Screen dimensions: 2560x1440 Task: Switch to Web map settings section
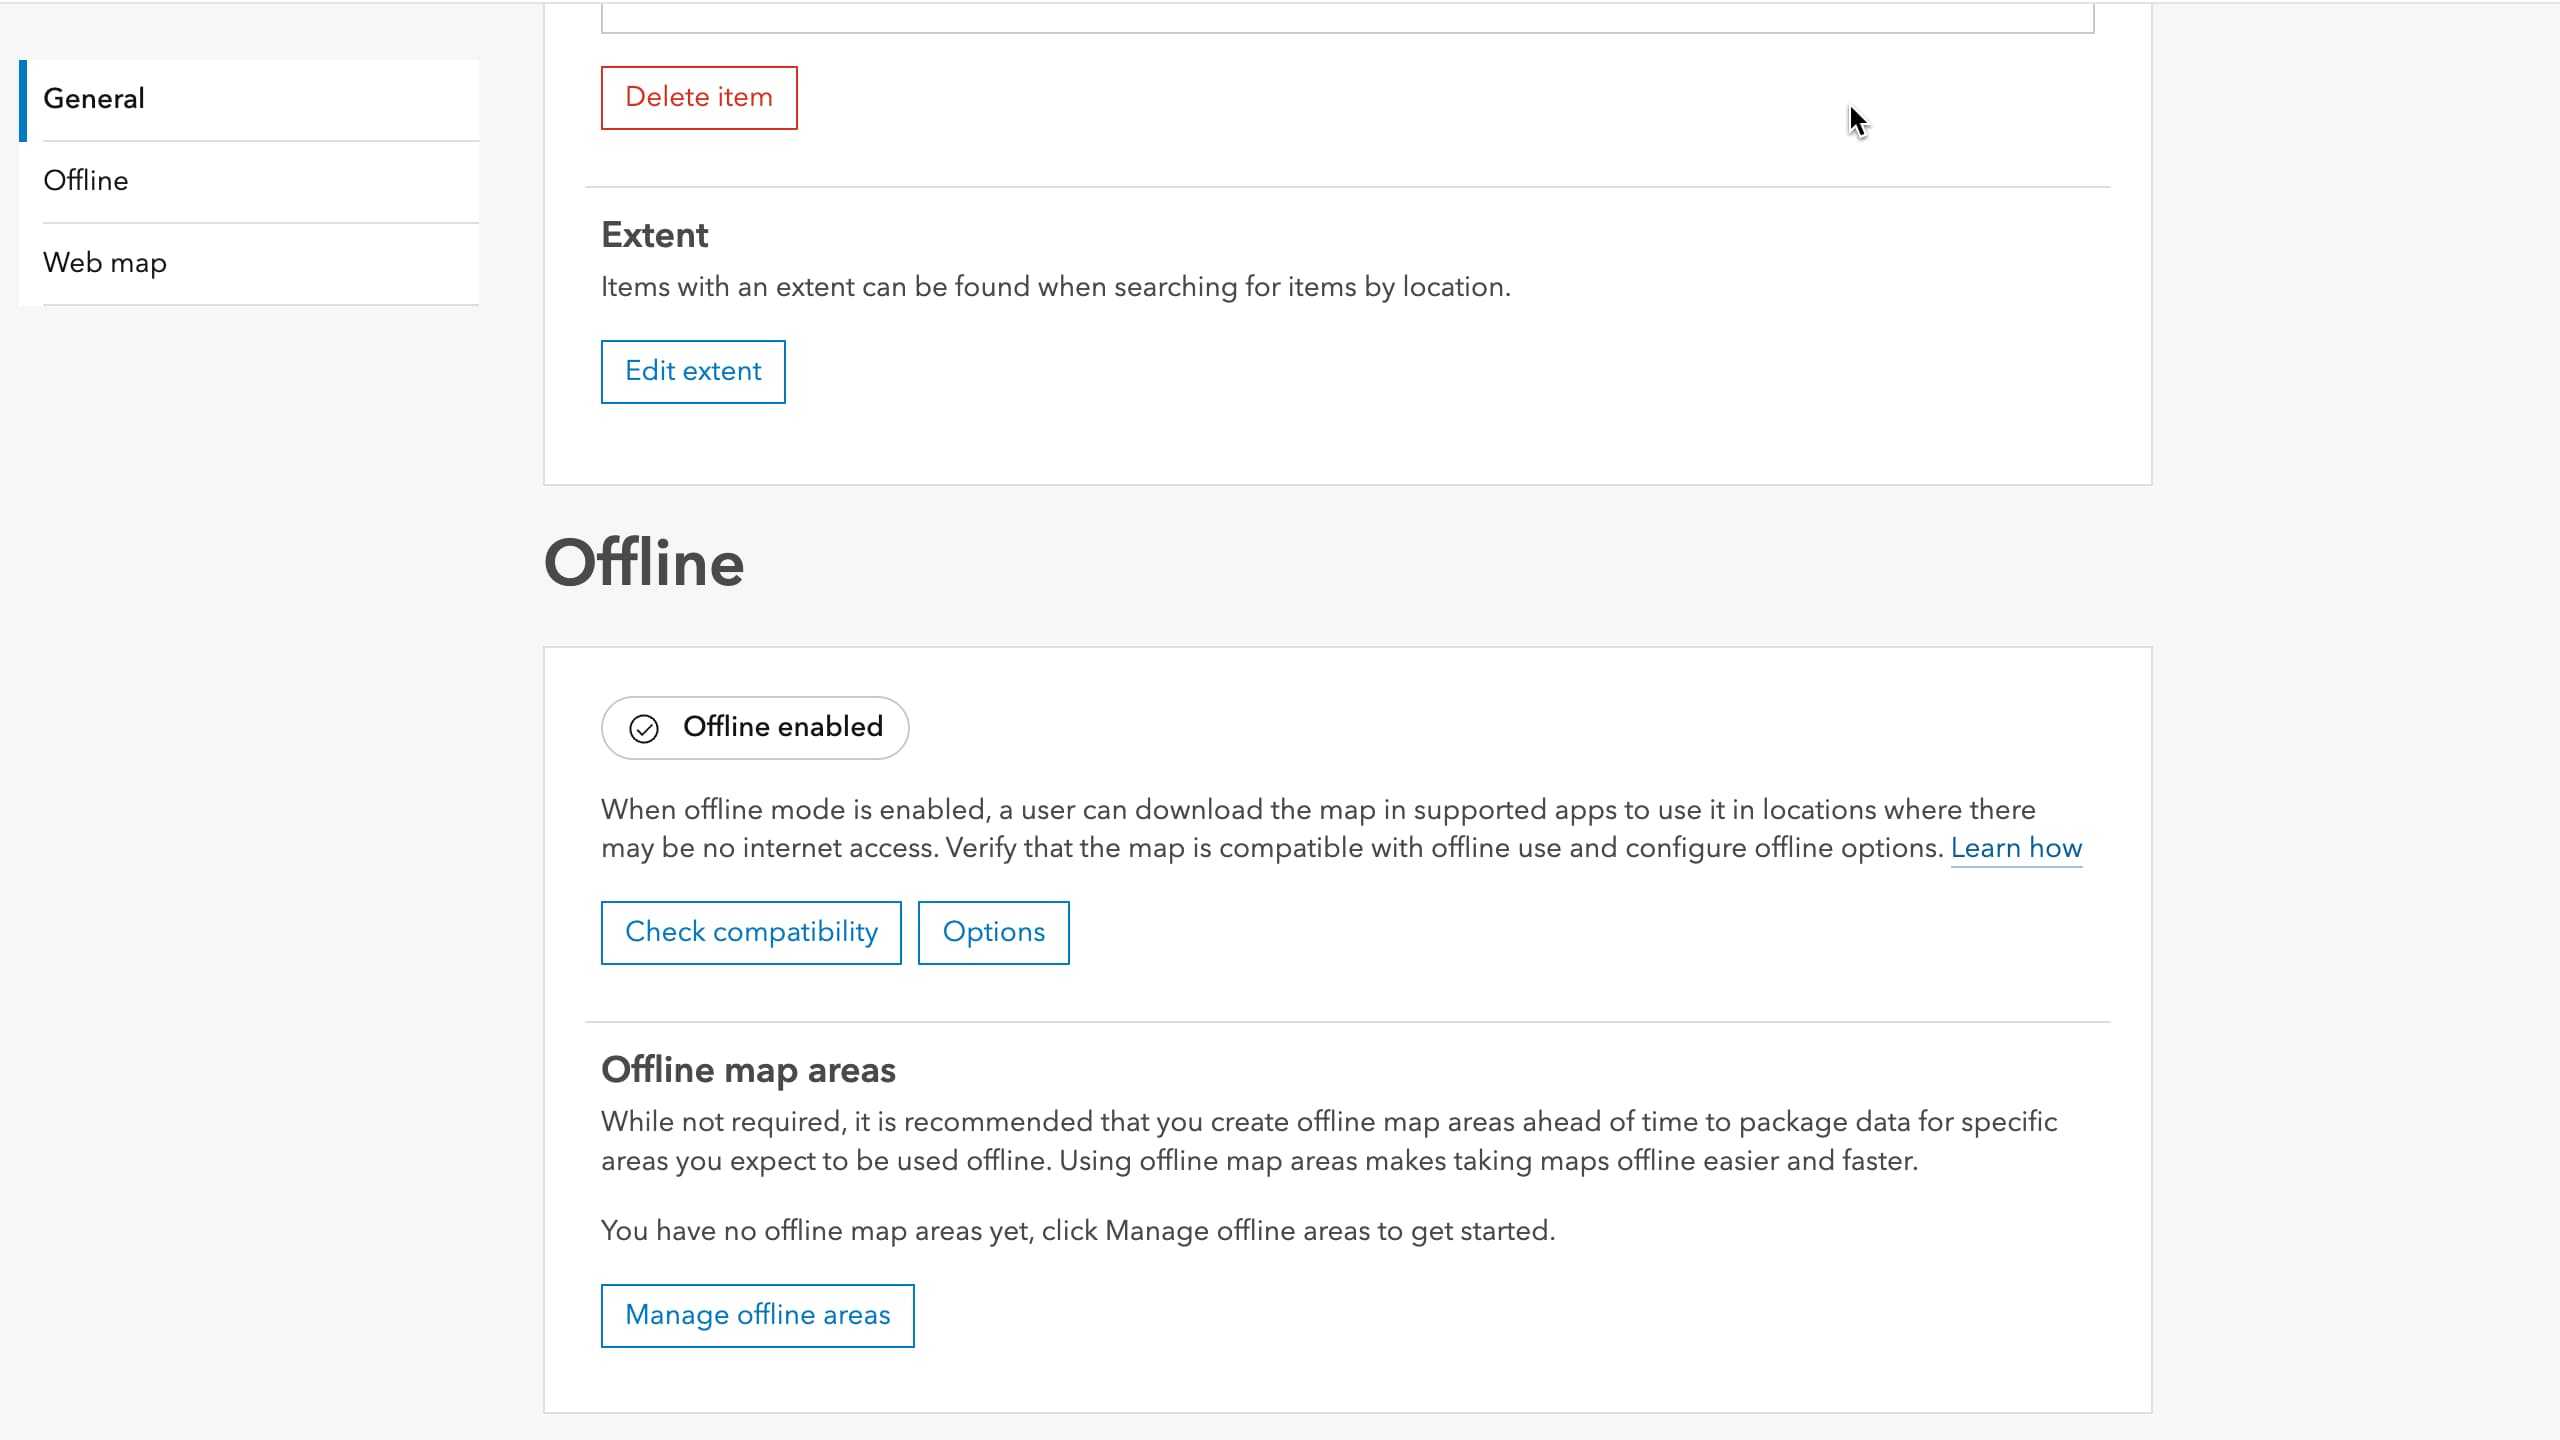click(x=105, y=262)
